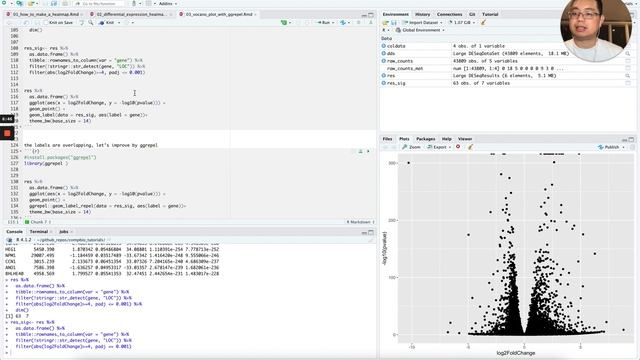Expand the res object
This screenshot has height=360, width=640.
384,76
